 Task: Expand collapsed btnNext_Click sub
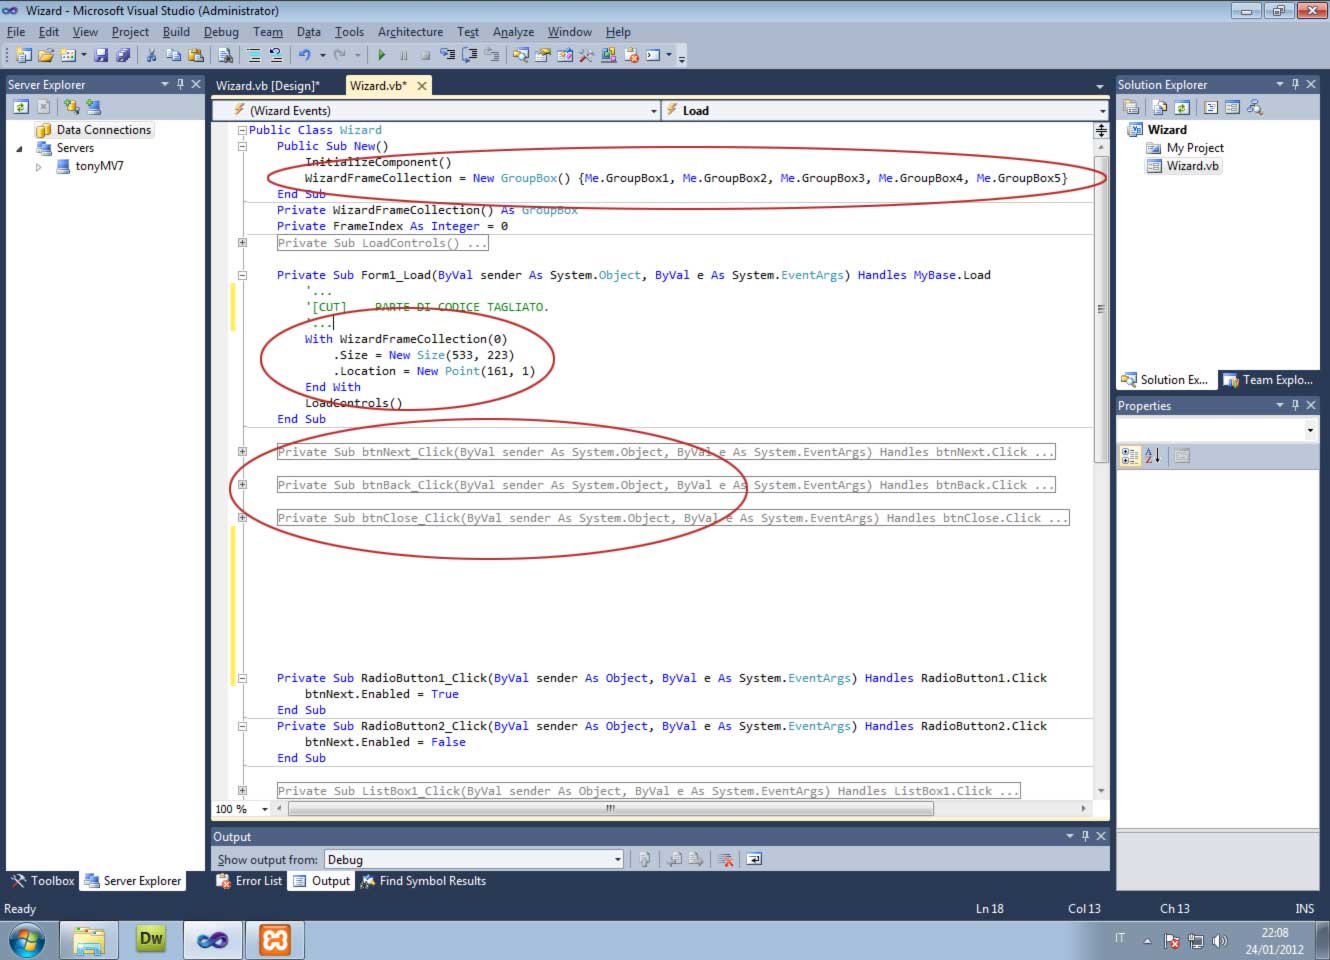tap(242, 452)
